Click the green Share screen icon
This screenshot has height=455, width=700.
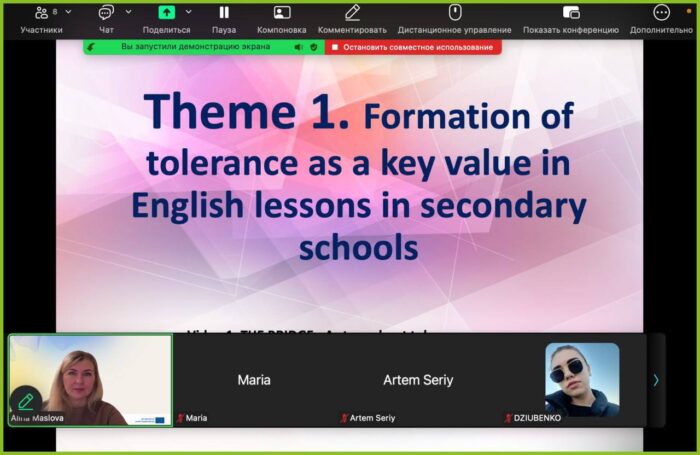(166, 13)
